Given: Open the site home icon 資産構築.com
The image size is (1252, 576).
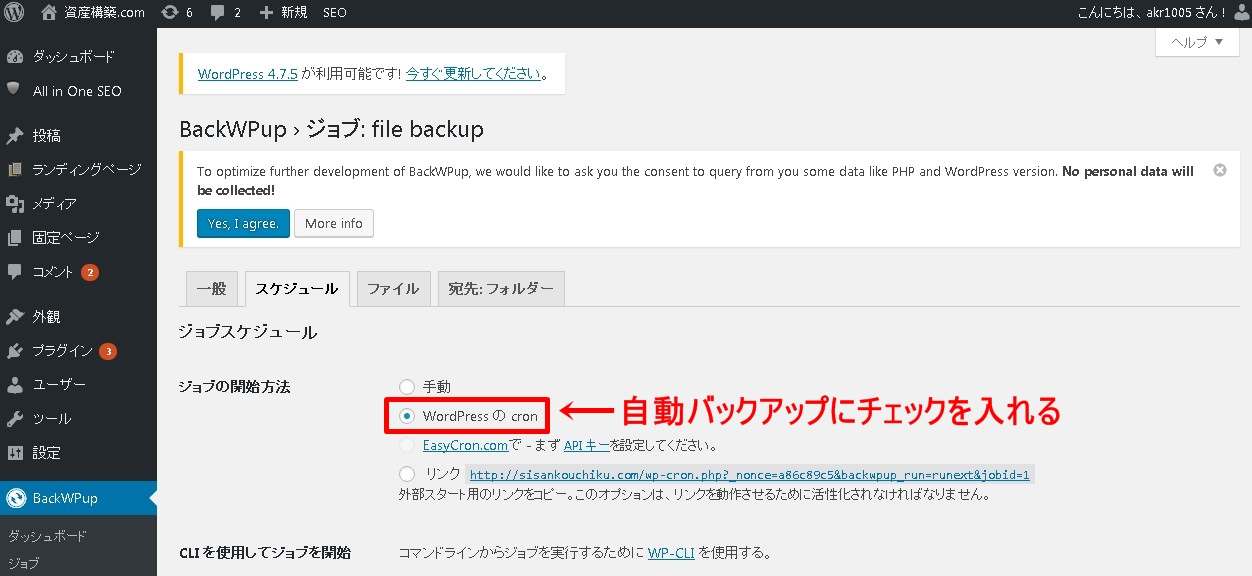Looking at the screenshot, I should [49, 13].
